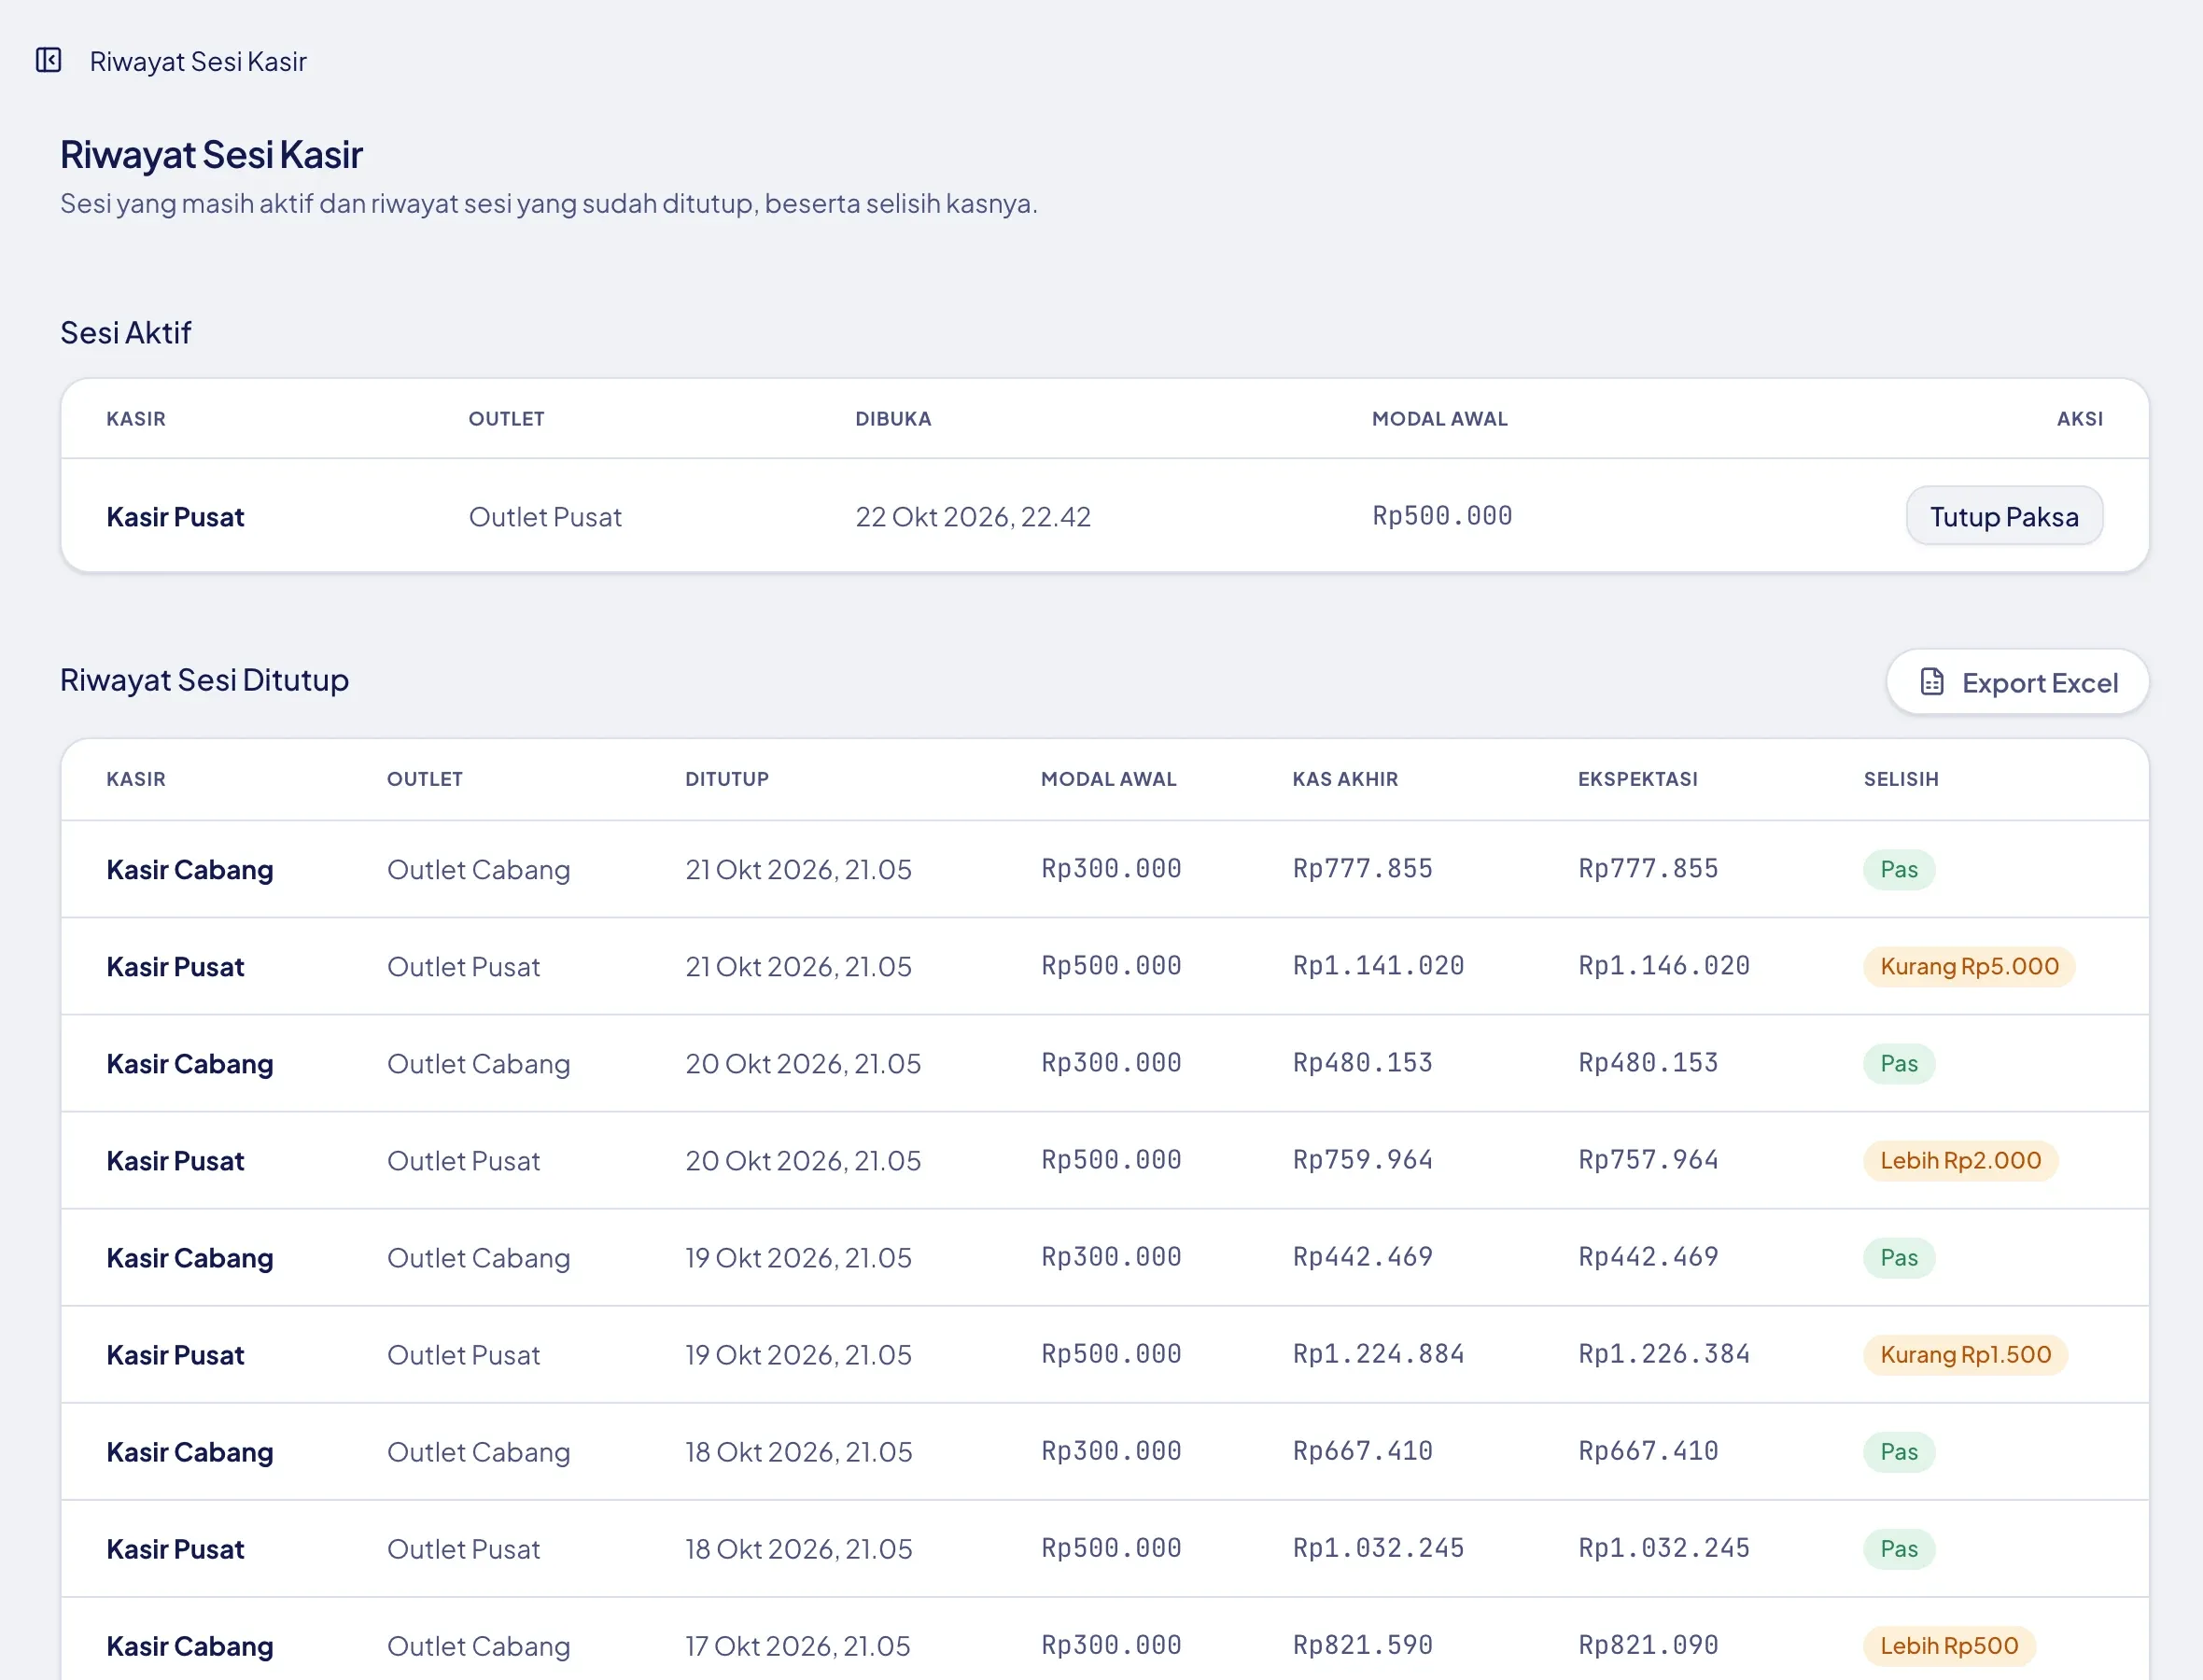Click the Aksi column header
The width and height of the screenshot is (2203, 1680).
[2079, 419]
